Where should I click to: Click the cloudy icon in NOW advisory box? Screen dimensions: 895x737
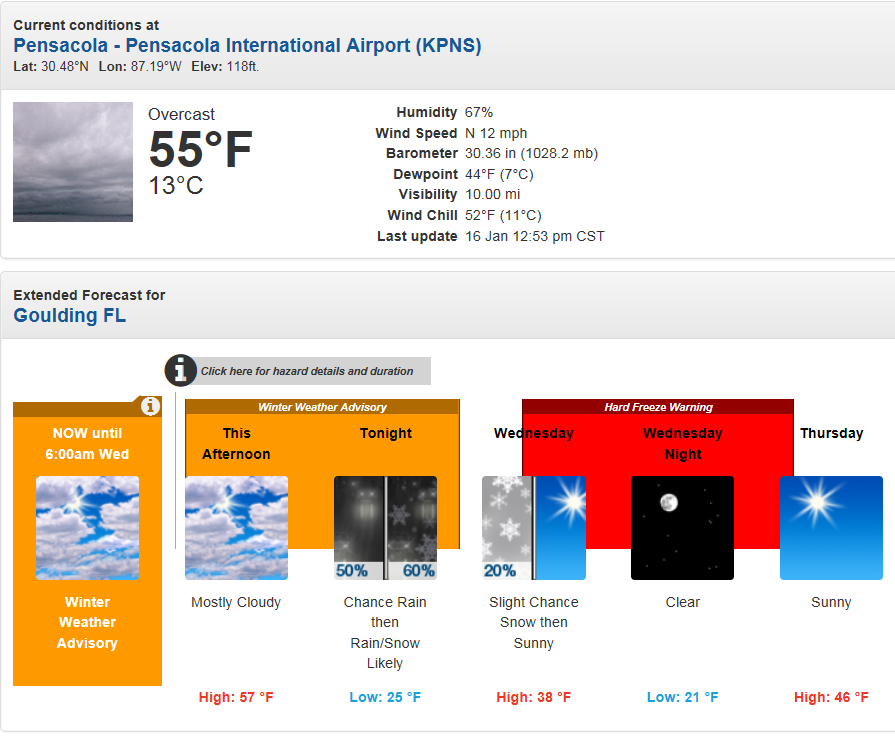click(x=87, y=528)
